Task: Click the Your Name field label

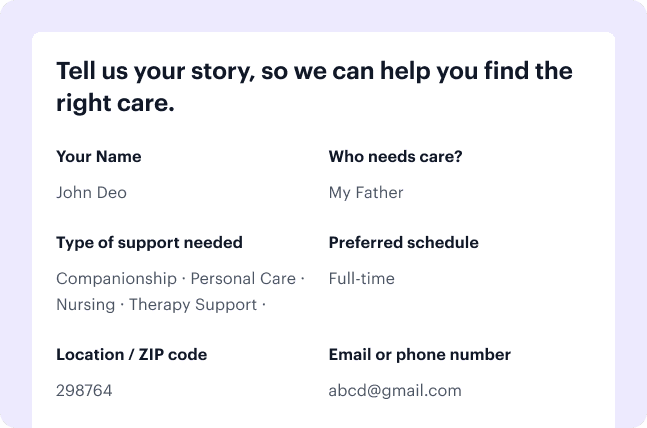Action: pyautogui.click(x=99, y=157)
